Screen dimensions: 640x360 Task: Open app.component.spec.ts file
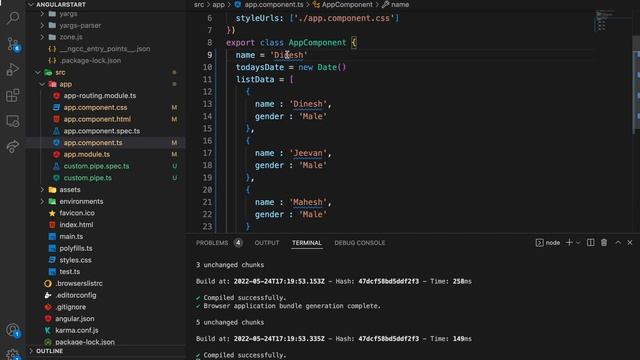(102, 131)
